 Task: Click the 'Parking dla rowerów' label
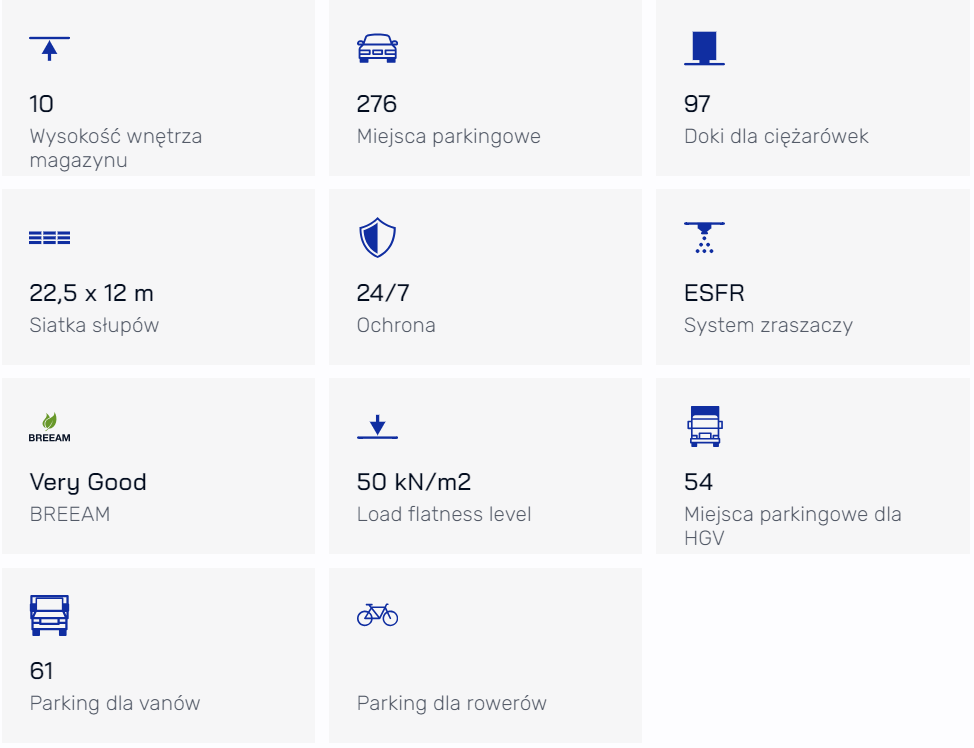(x=452, y=703)
